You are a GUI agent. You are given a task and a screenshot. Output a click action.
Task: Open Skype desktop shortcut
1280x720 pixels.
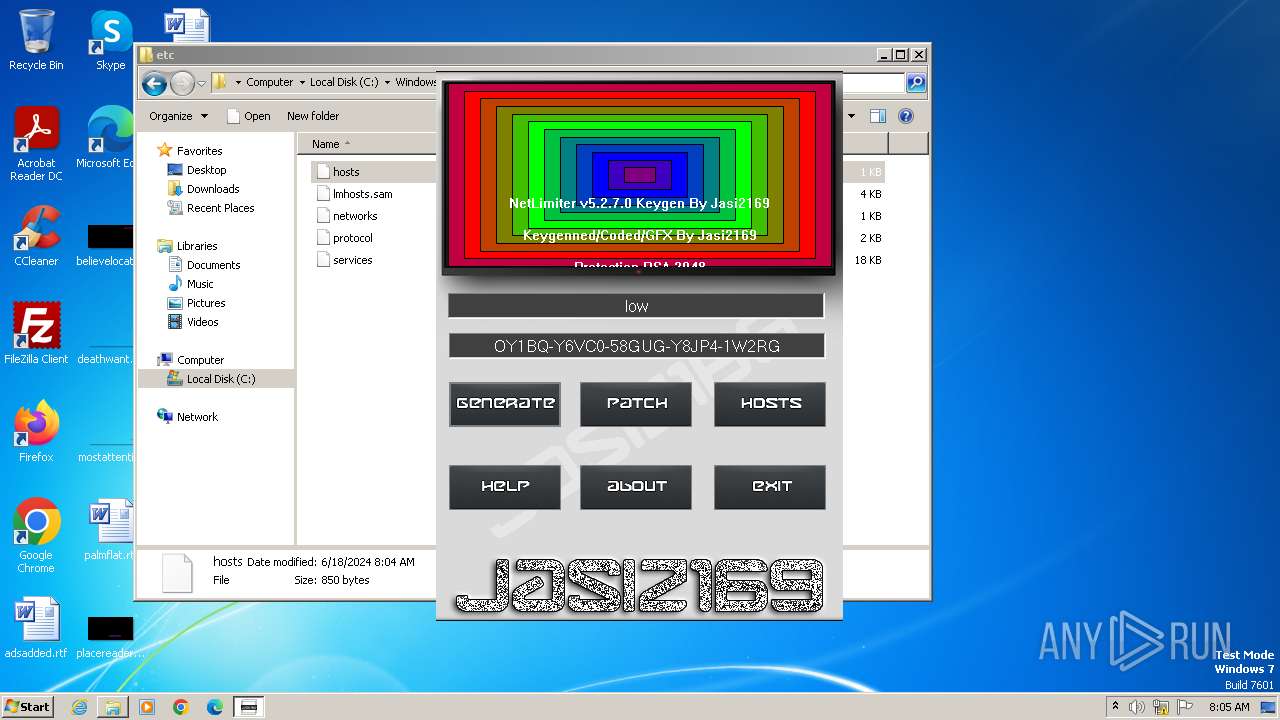pos(110,40)
